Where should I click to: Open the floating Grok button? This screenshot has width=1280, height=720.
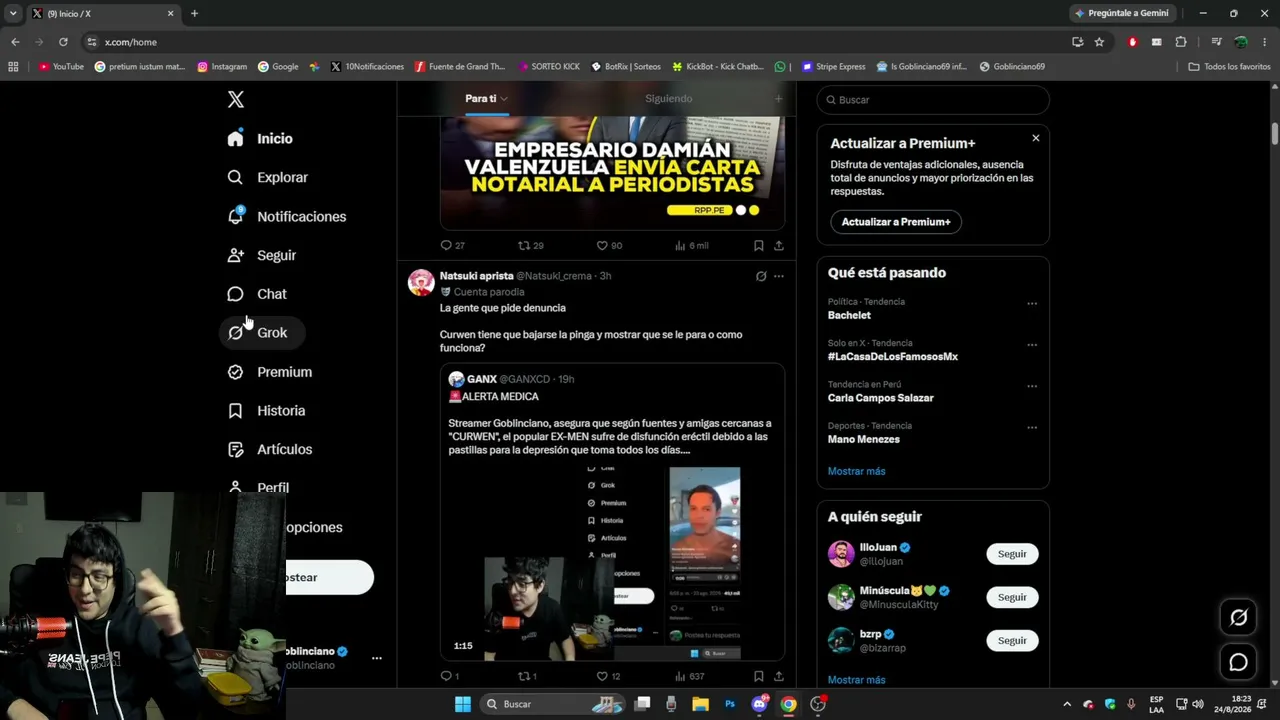(x=1238, y=618)
